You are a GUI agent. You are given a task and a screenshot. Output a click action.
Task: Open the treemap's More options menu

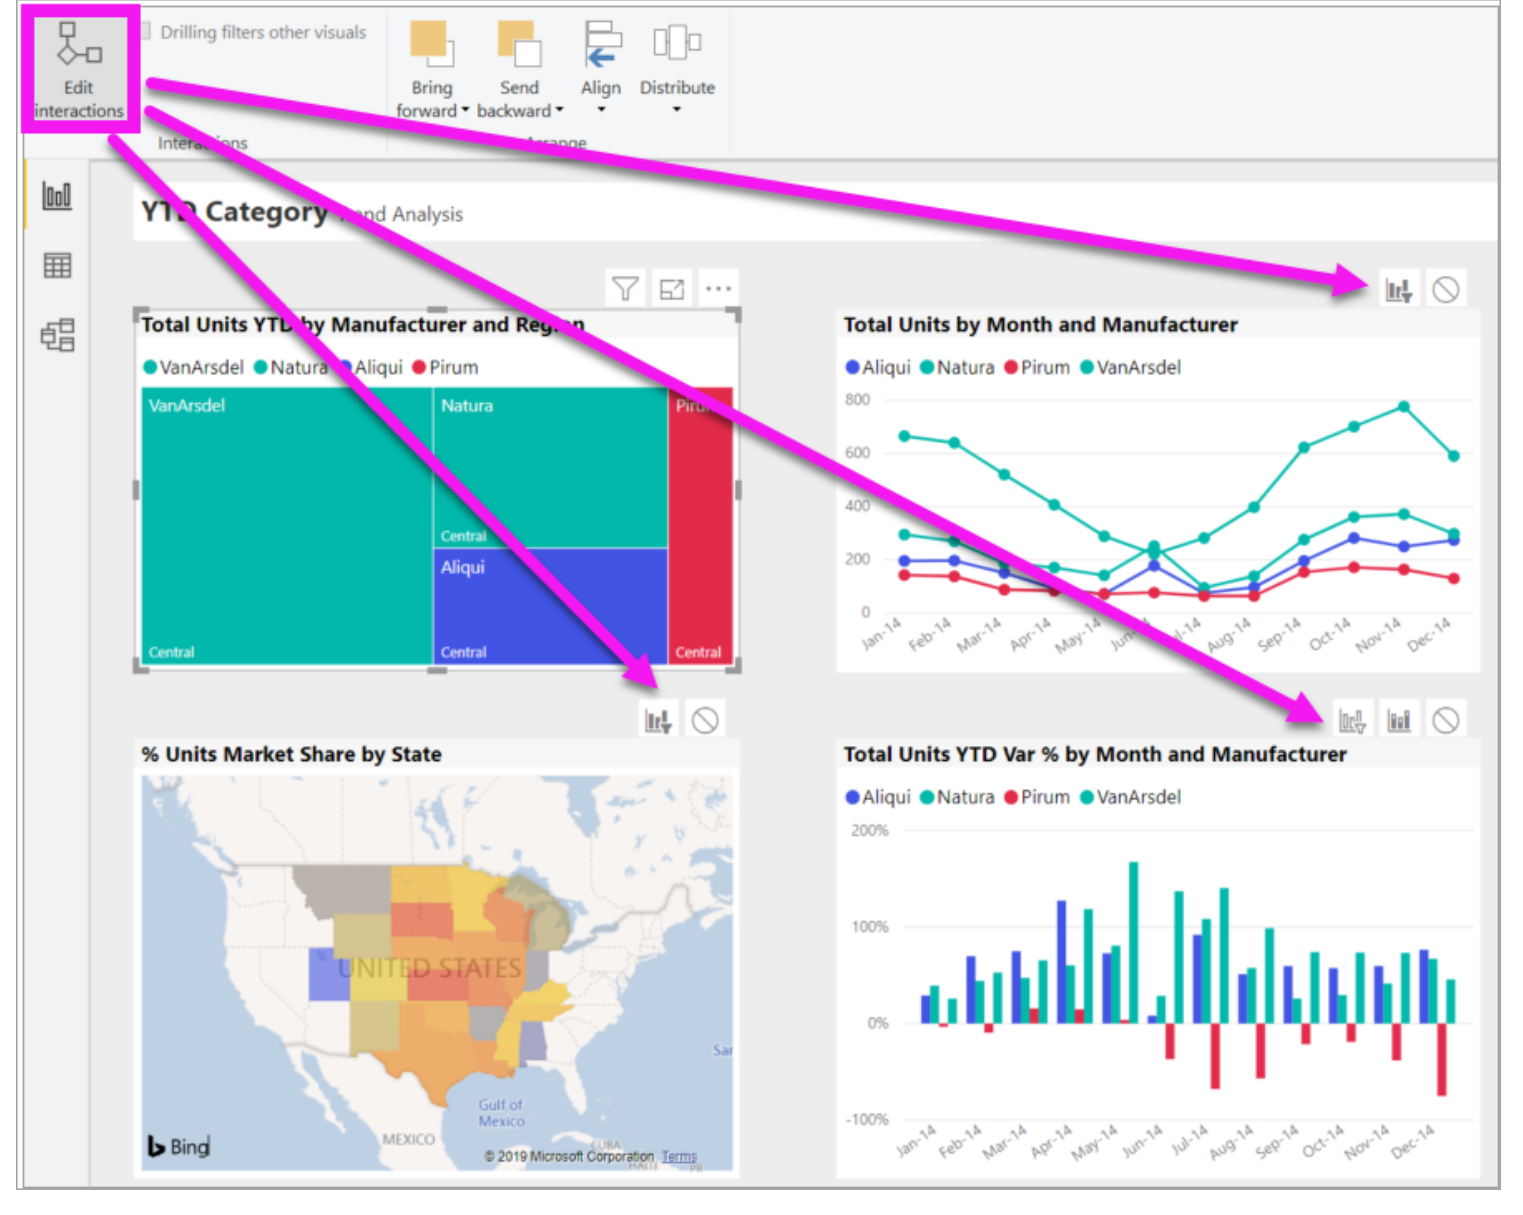(x=718, y=287)
